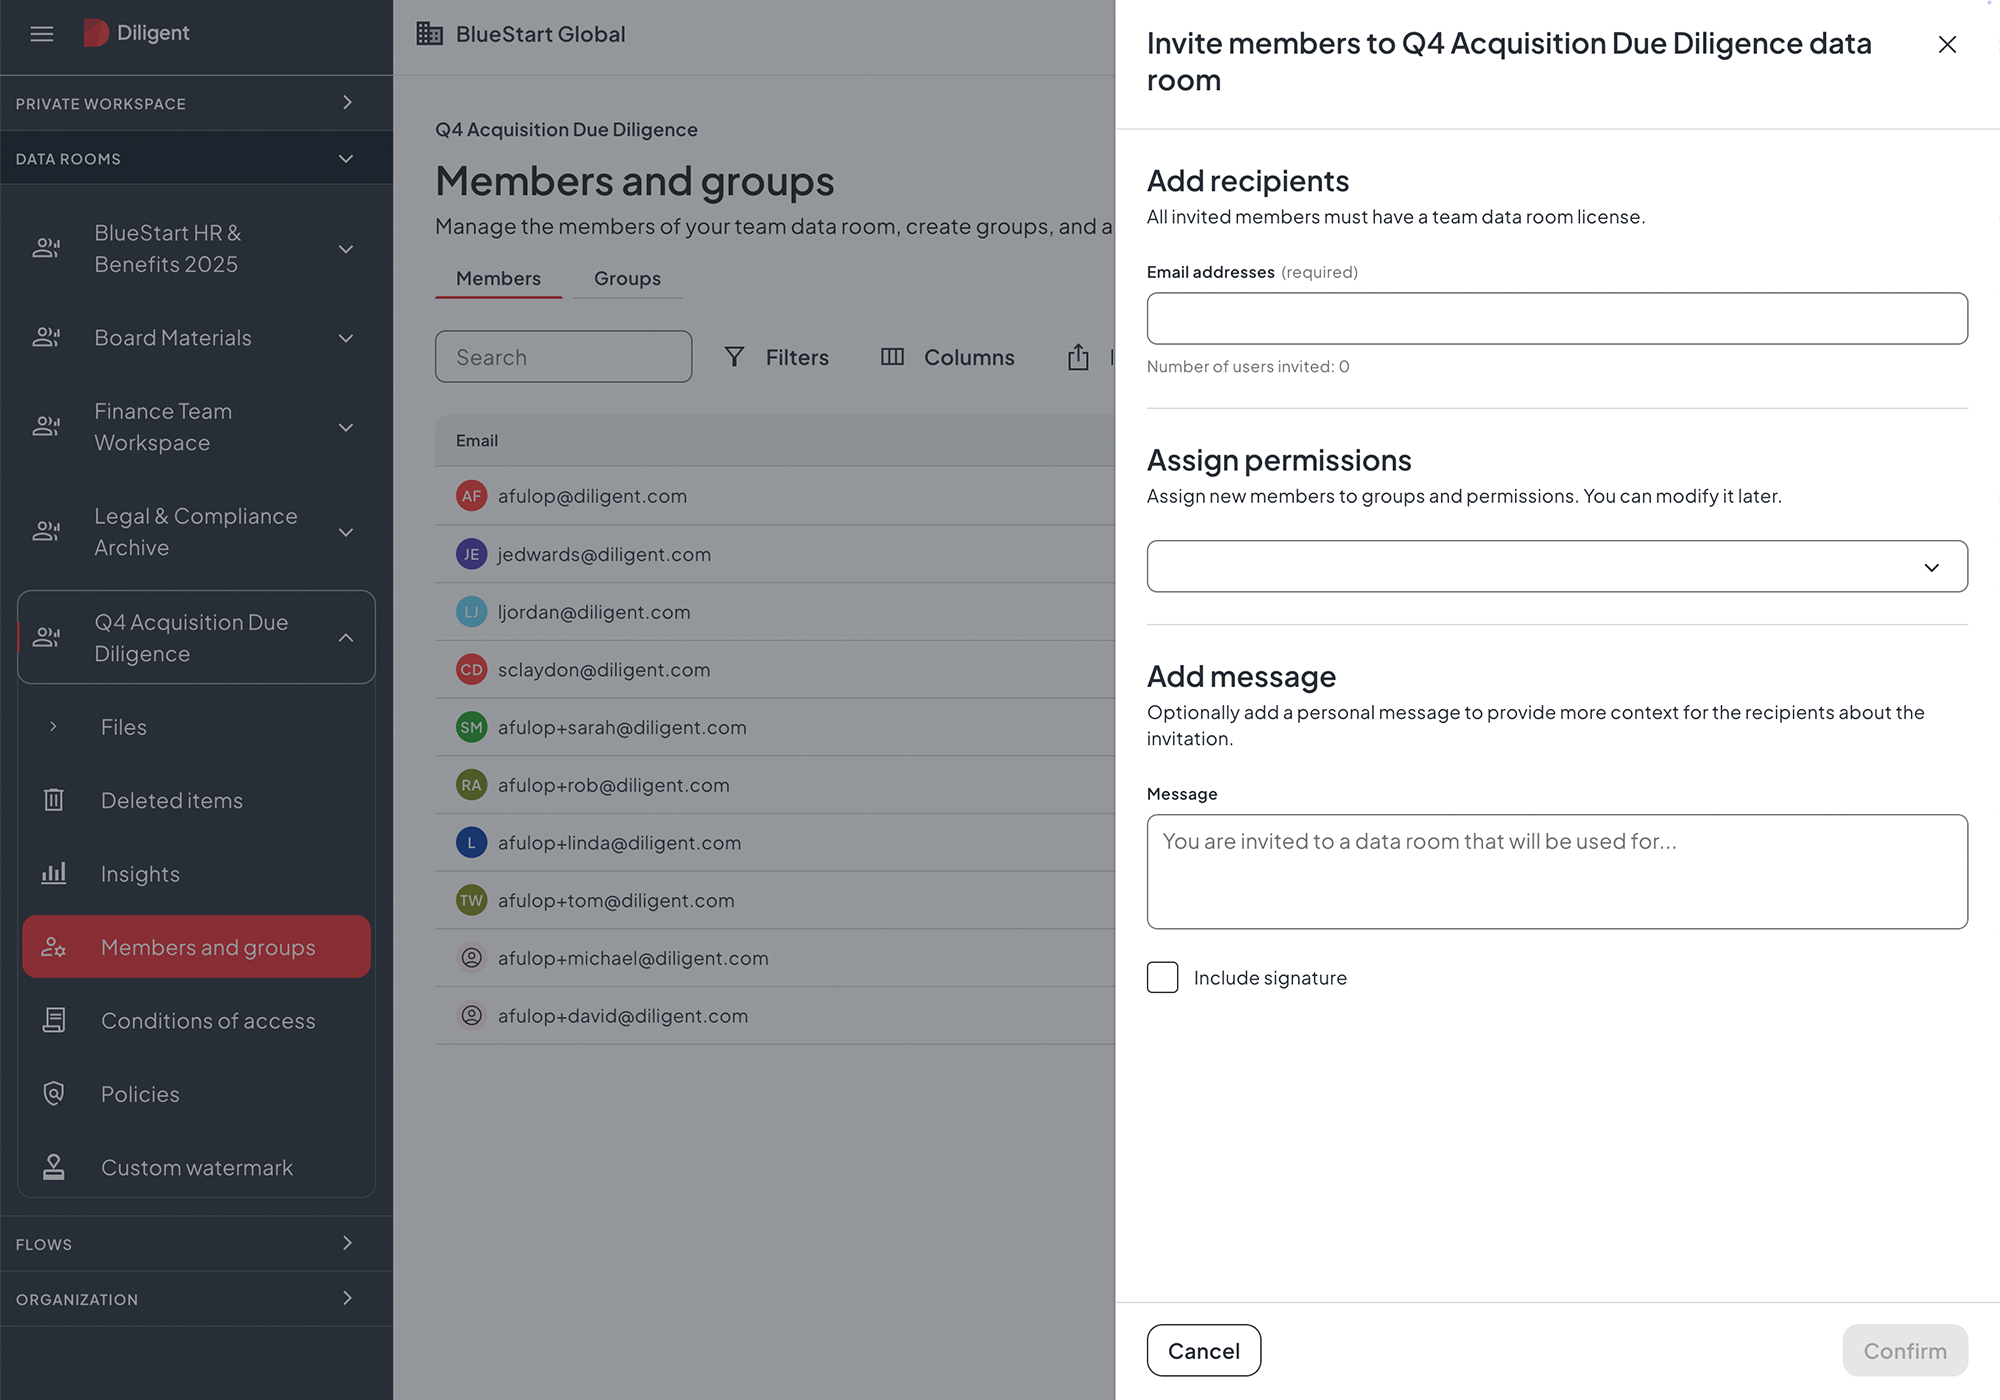Open Custom watermark via the stamp icon

(x=53, y=1166)
